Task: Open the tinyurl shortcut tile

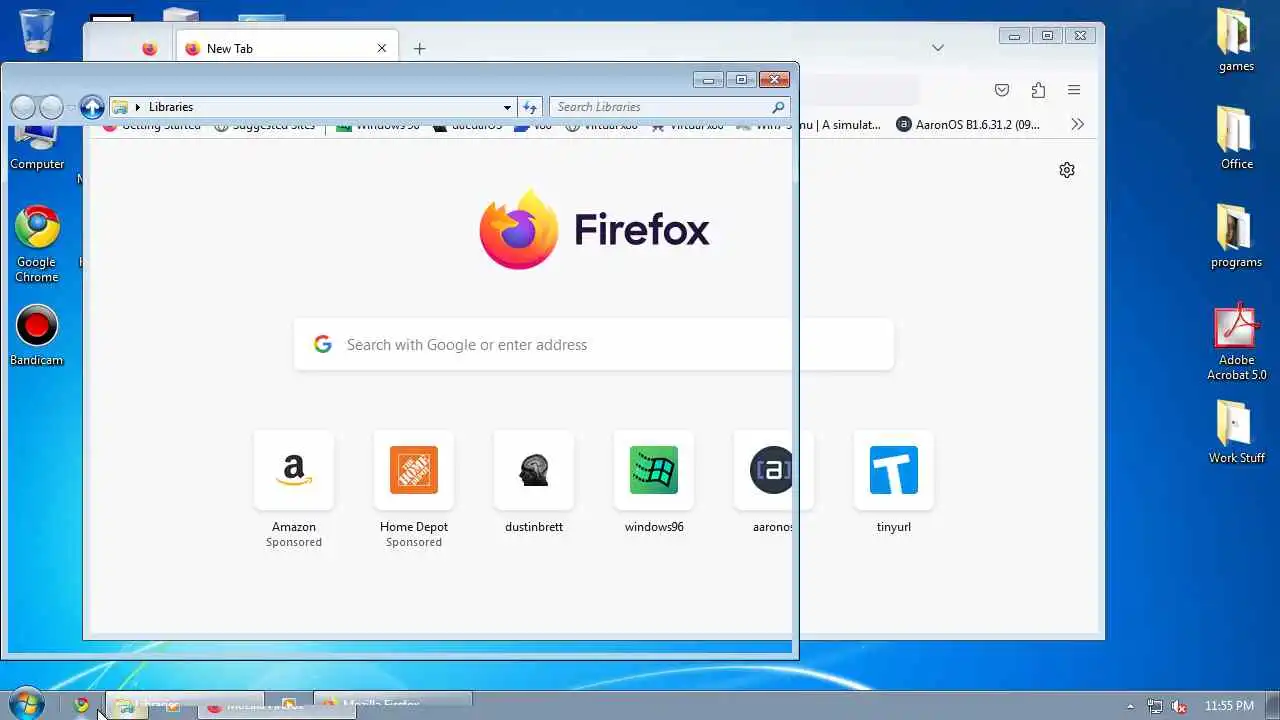Action: coord(894,470)
